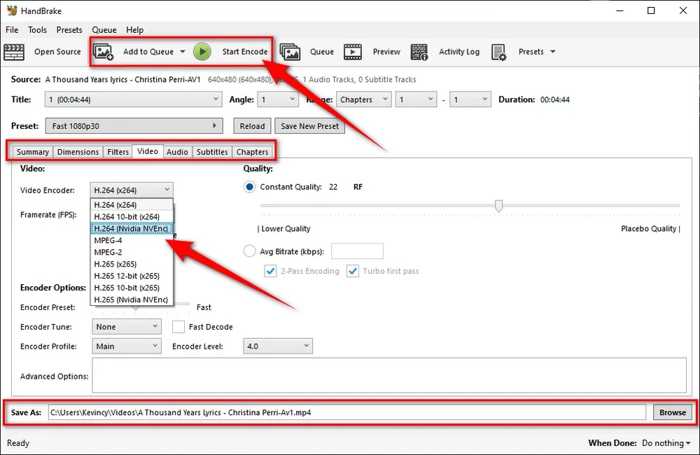Open the Title dropdown

(x=133, y=99)
